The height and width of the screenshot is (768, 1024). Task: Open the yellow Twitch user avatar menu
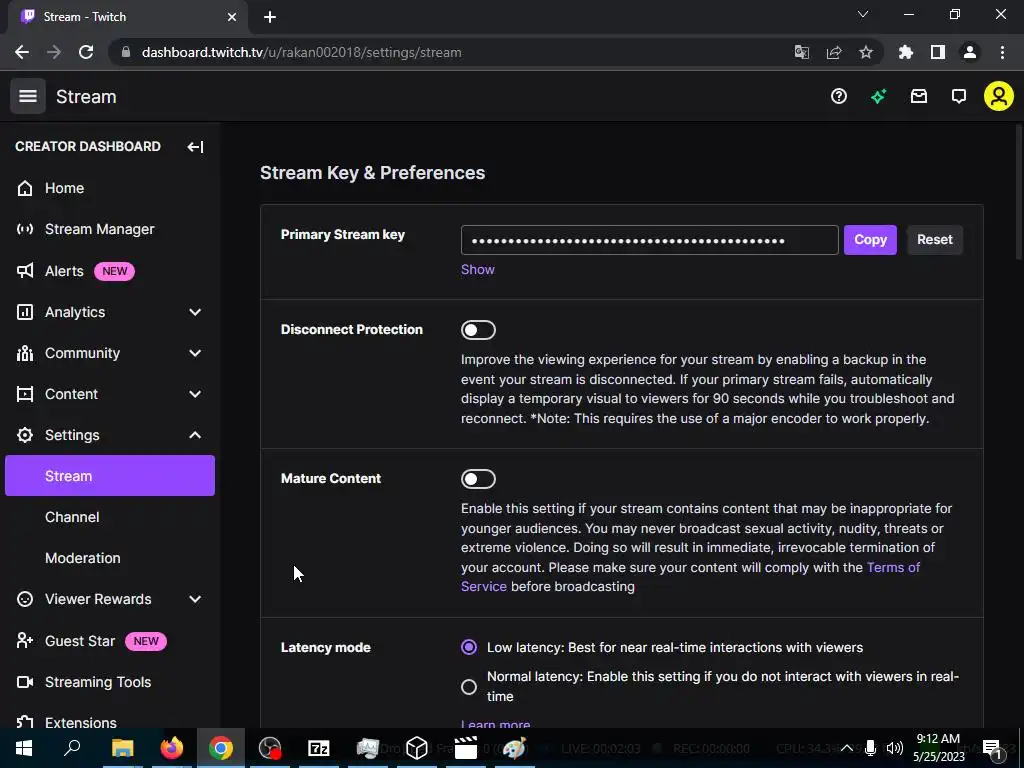(999, 97)
